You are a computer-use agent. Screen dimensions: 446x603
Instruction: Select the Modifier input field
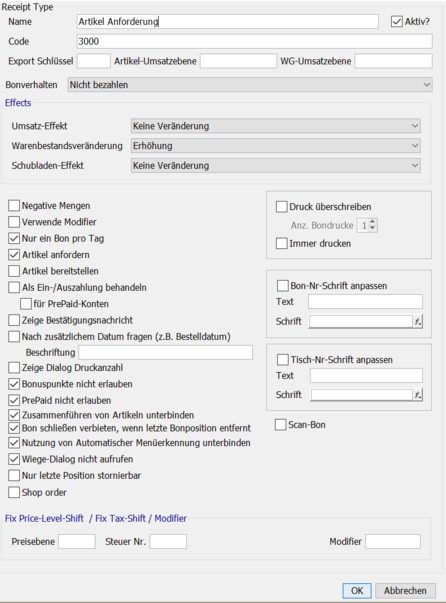(x=393, y=541)
